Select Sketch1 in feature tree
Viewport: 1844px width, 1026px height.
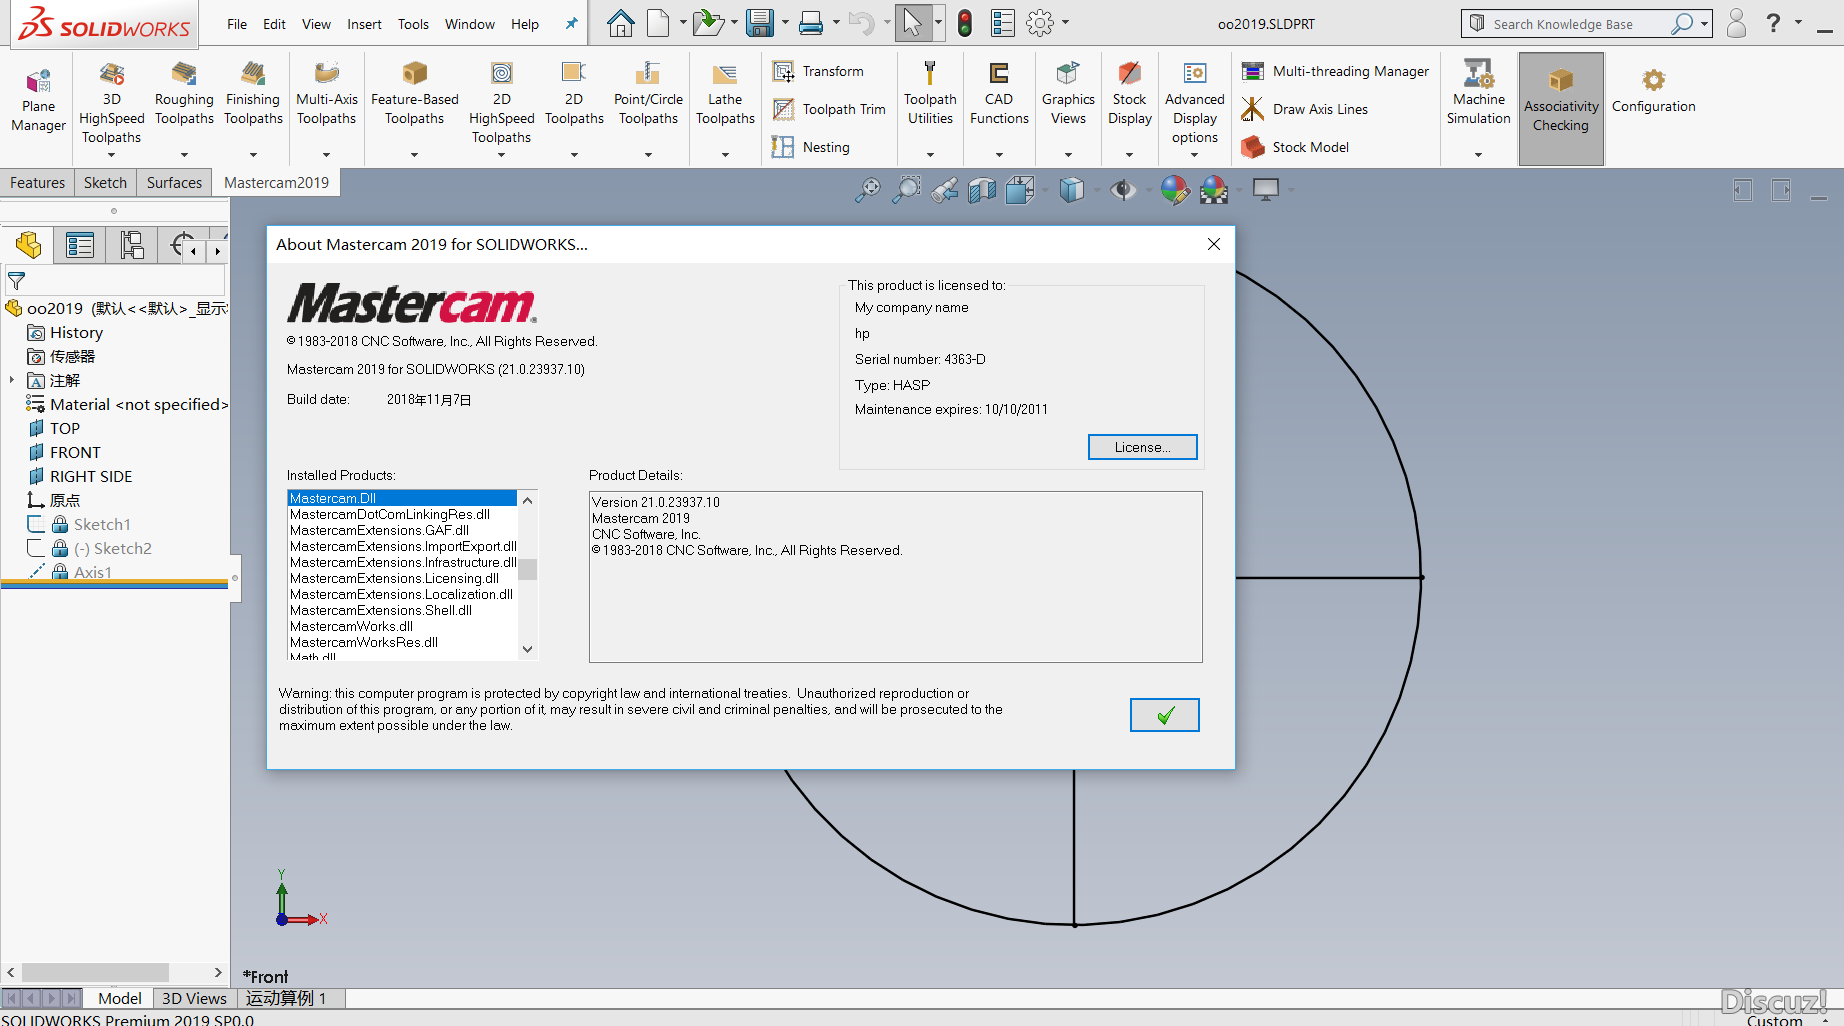(x=102, y=524)
